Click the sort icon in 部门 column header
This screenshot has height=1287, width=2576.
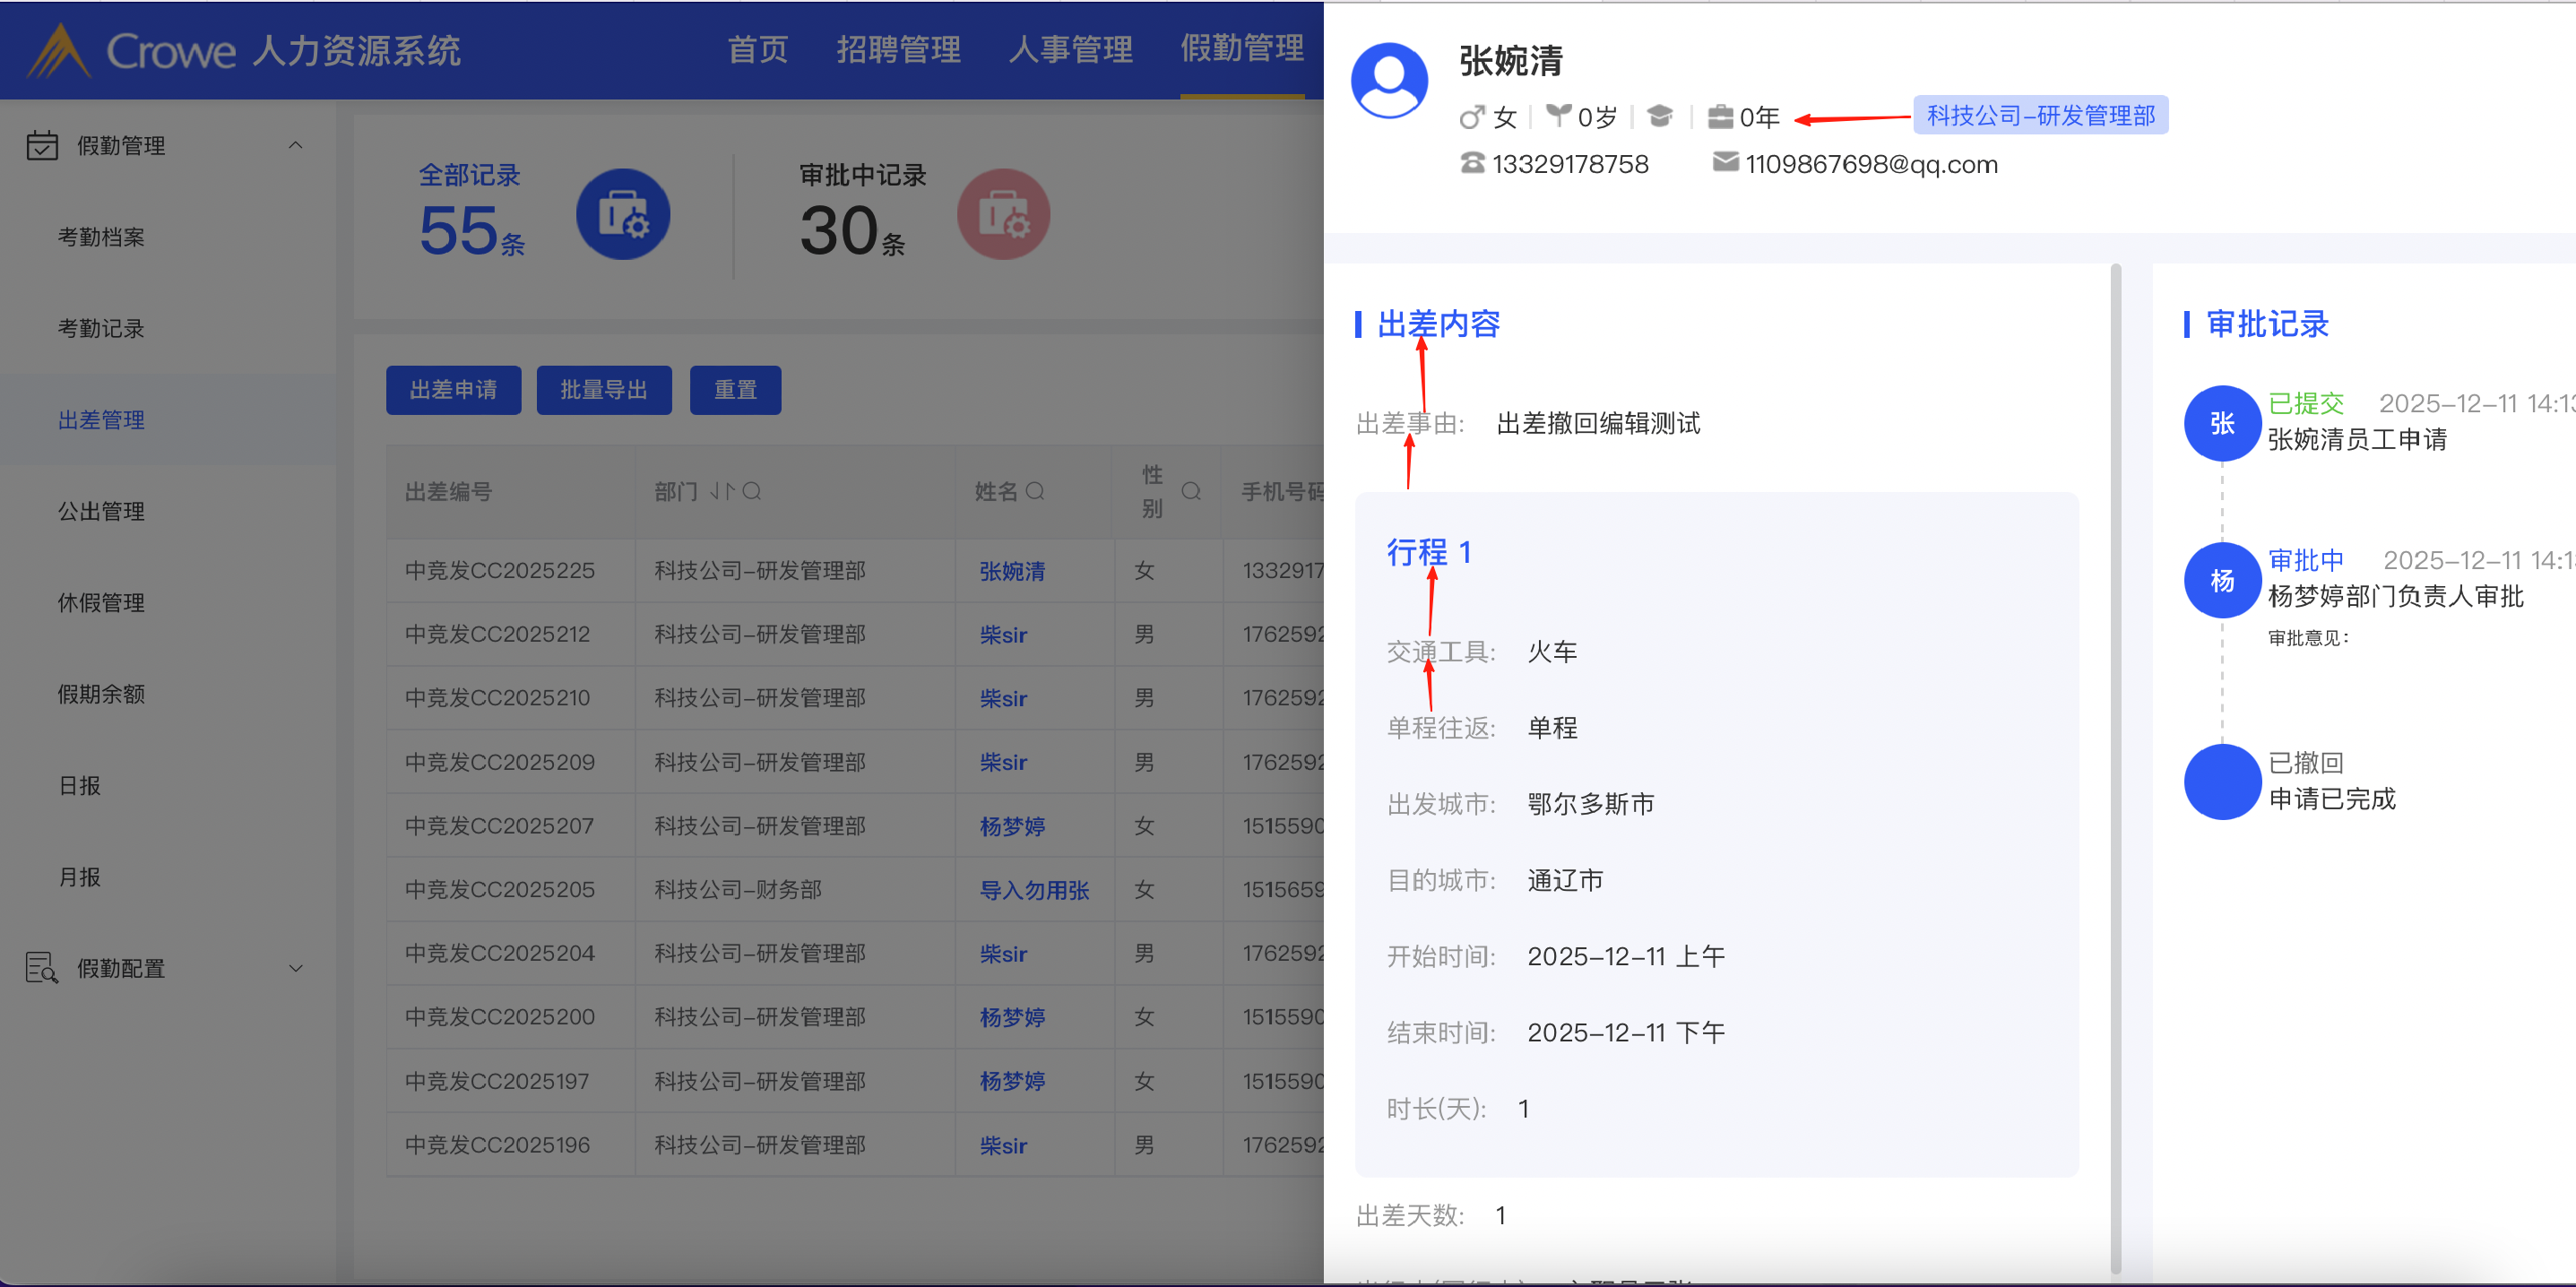coord(722,491)
